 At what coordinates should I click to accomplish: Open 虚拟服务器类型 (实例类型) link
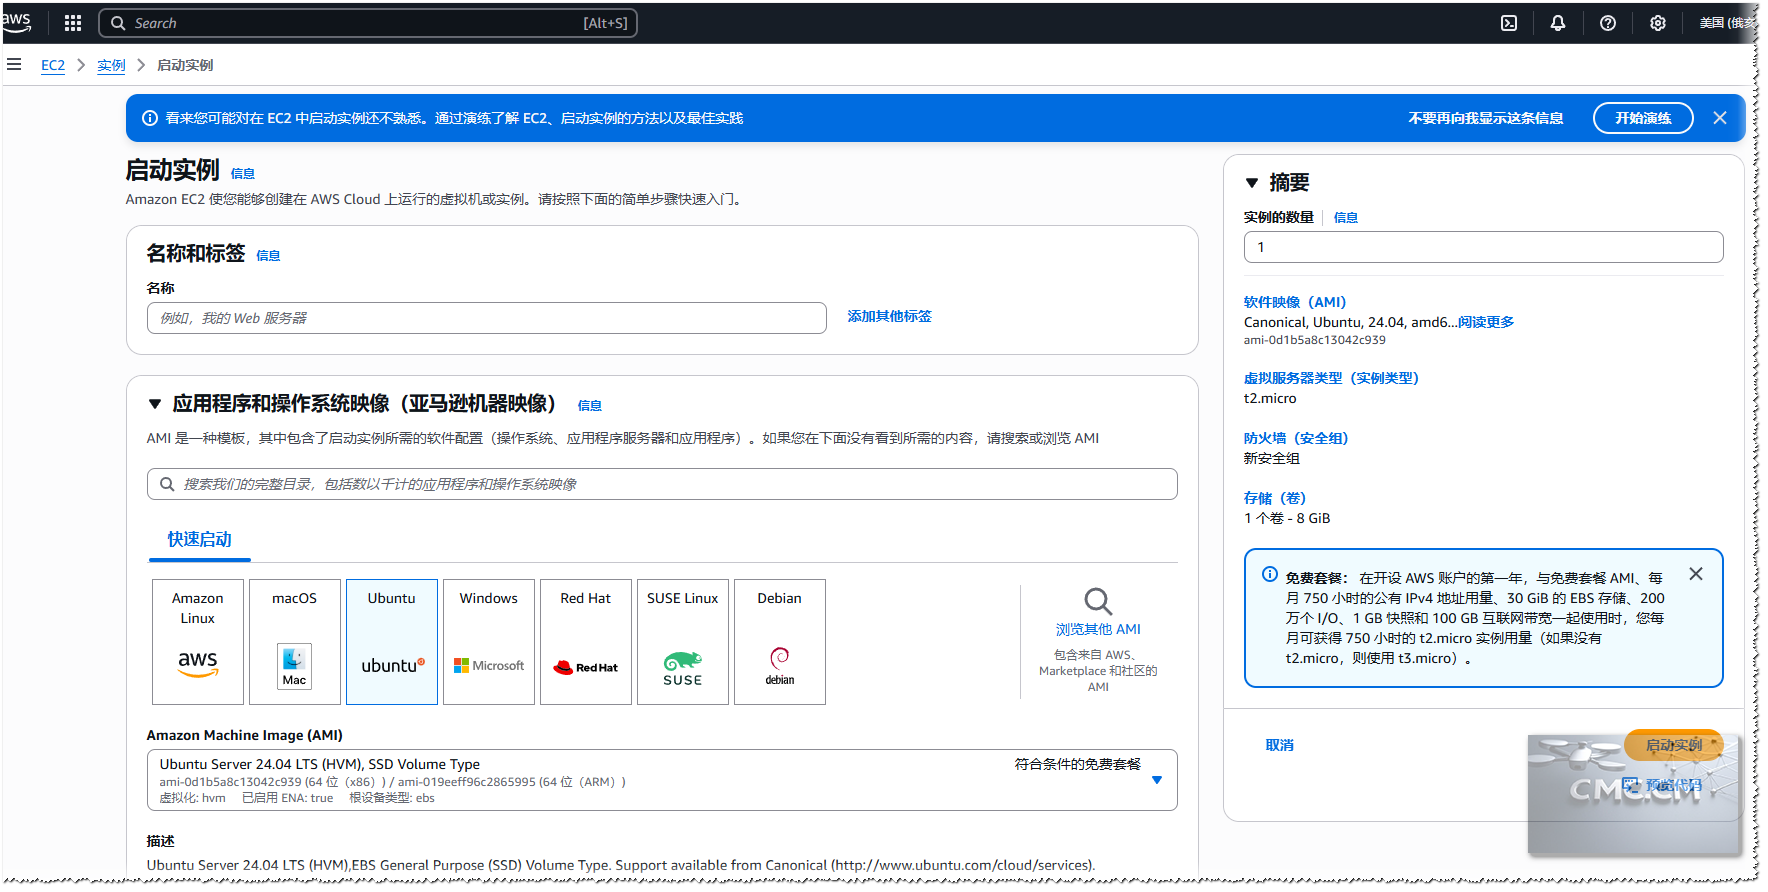1331,378
